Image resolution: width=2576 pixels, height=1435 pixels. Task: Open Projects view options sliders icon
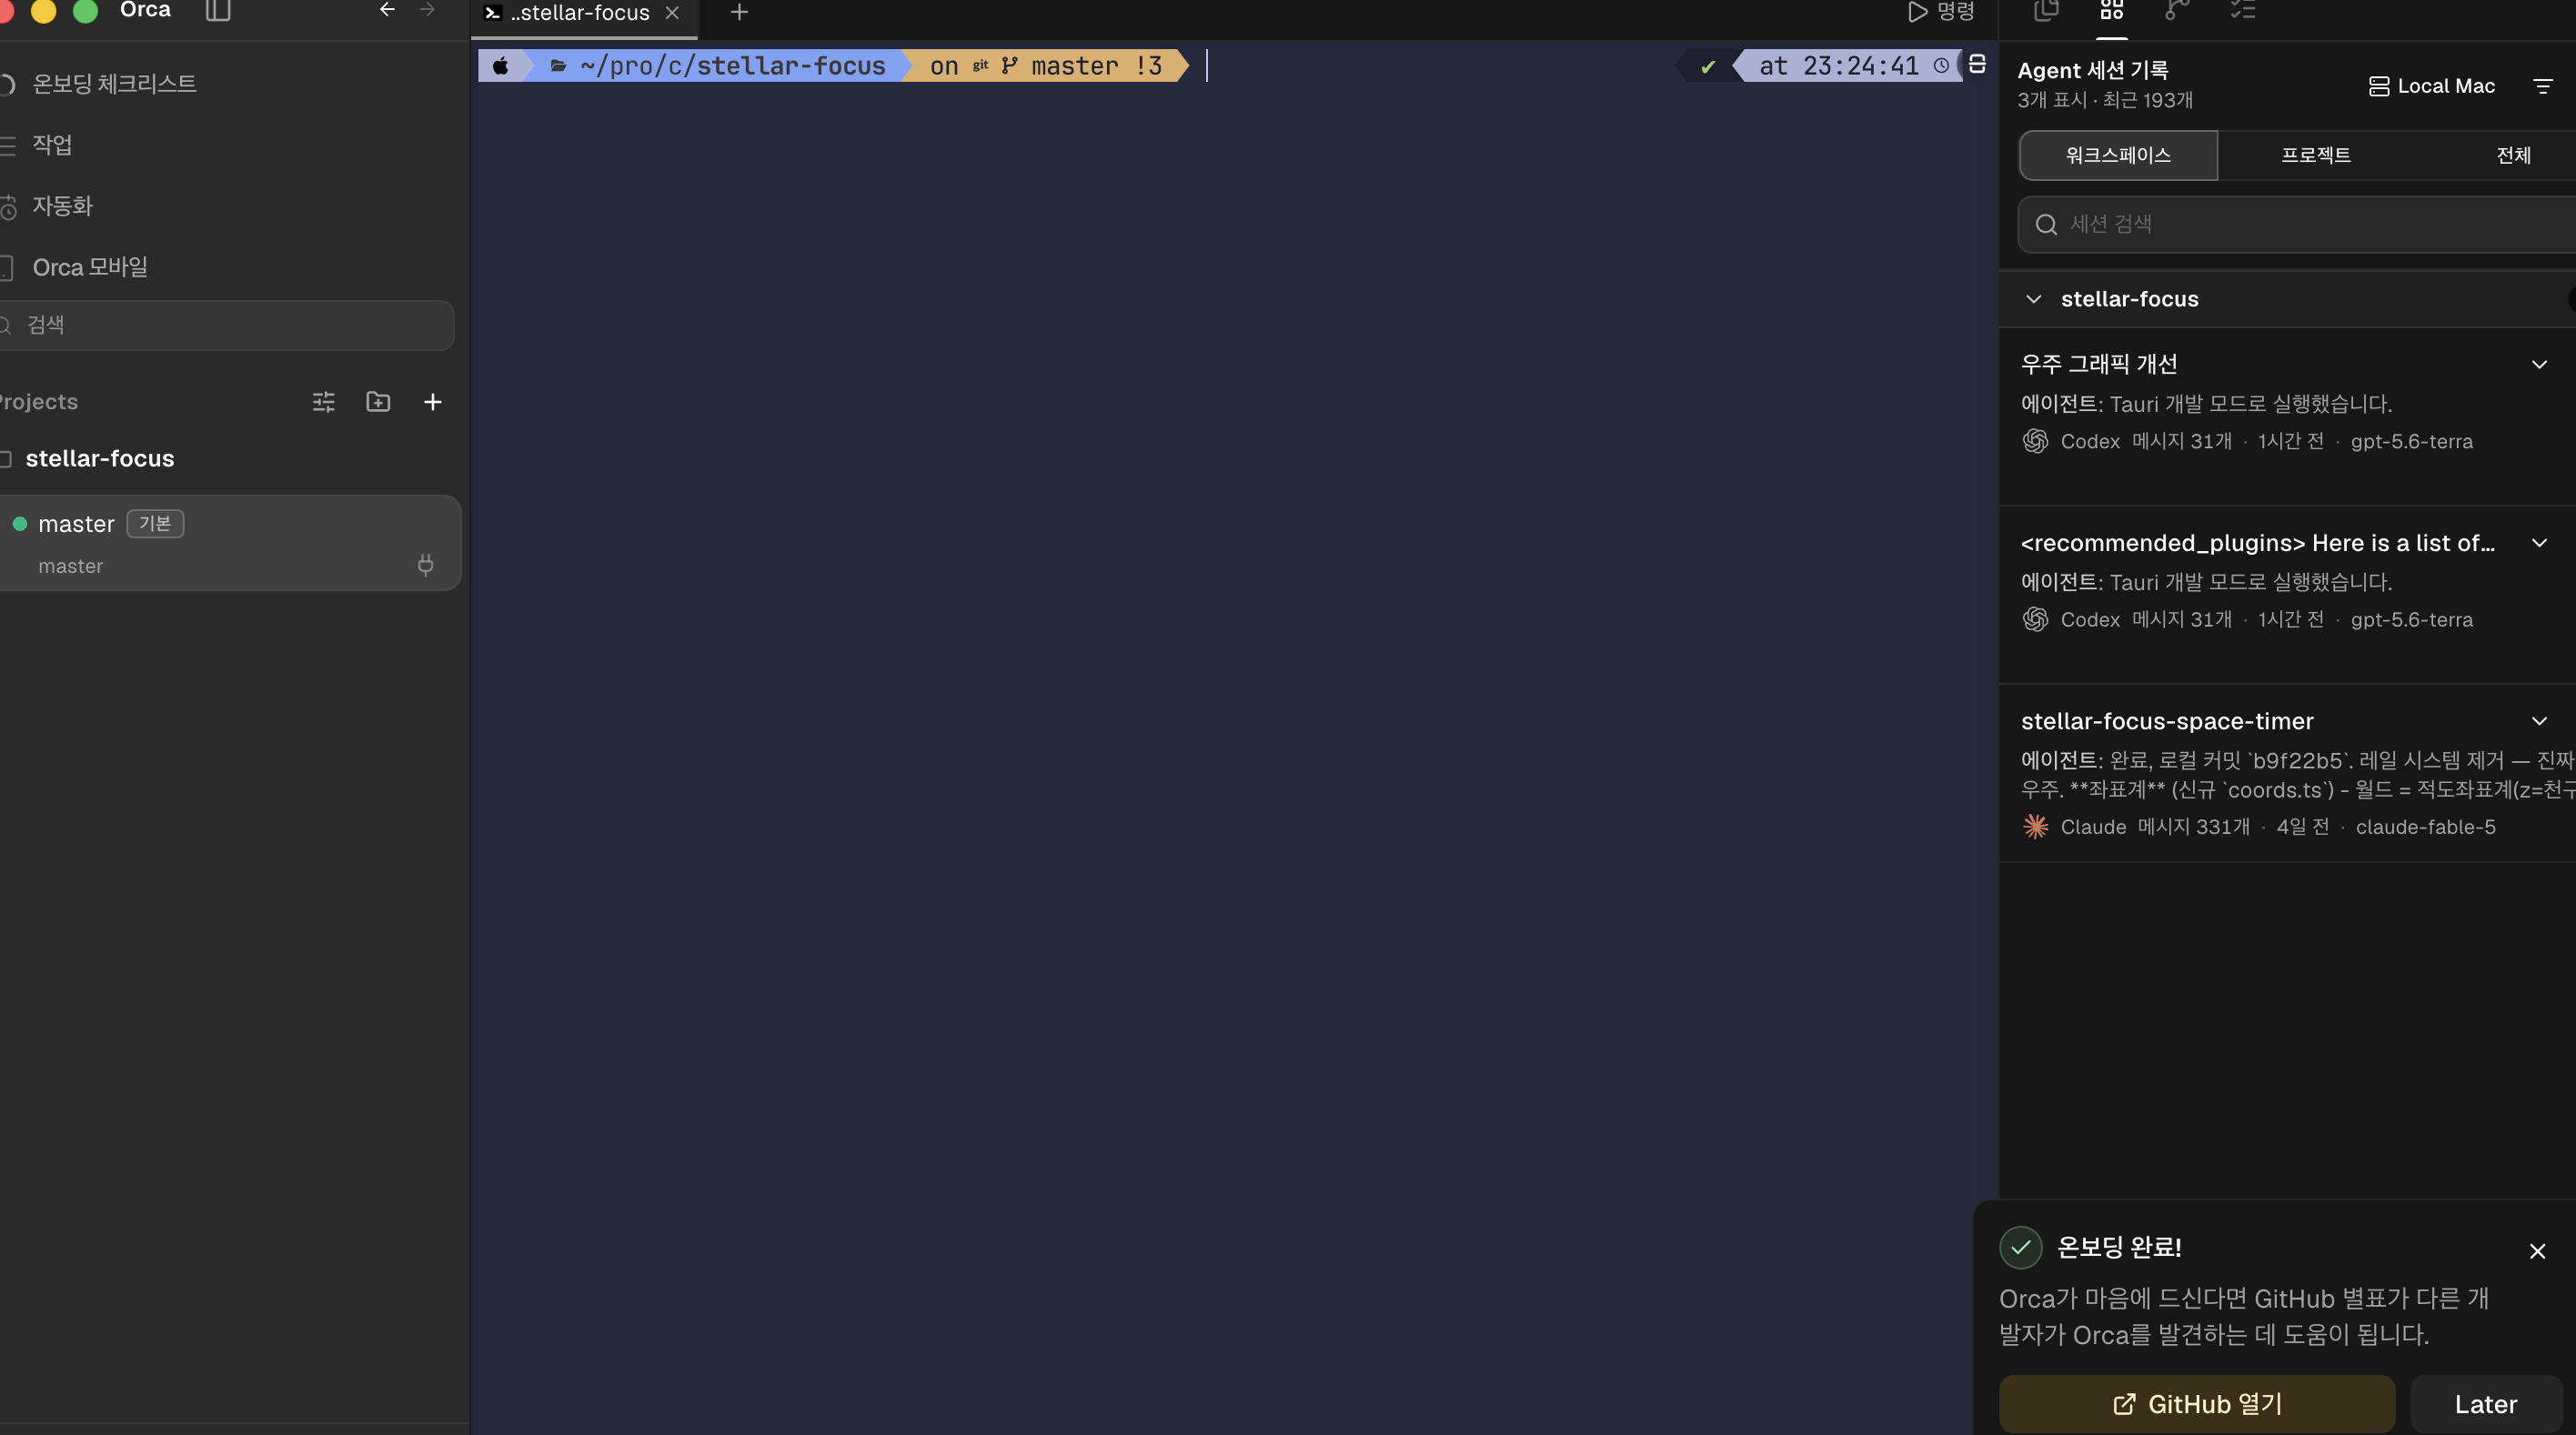tap(323, 402)
